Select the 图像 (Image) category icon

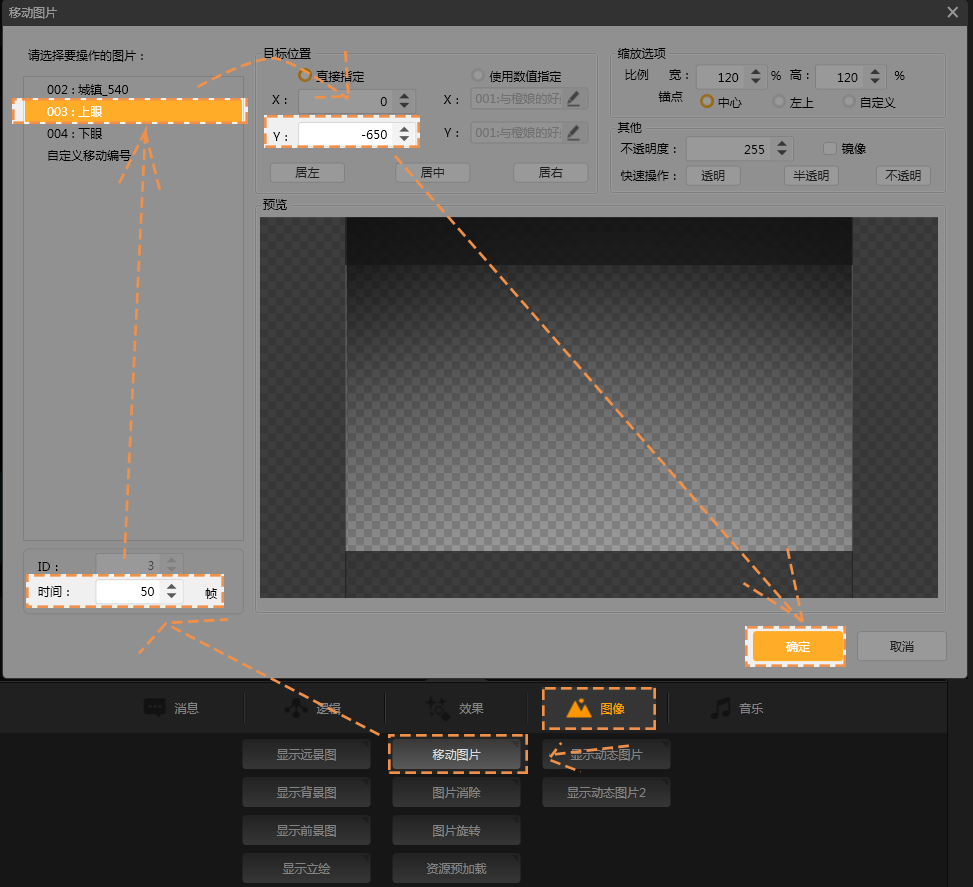[x=578, y=708]
